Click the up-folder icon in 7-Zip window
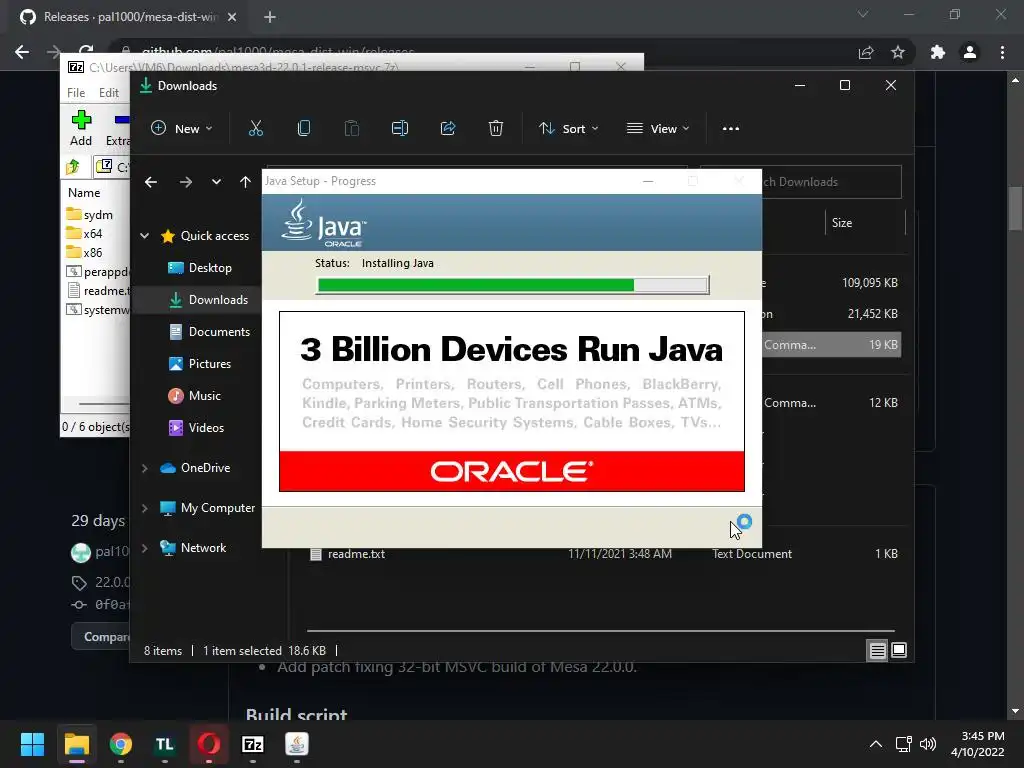The image size is (1024, 768). click(73, 167)
